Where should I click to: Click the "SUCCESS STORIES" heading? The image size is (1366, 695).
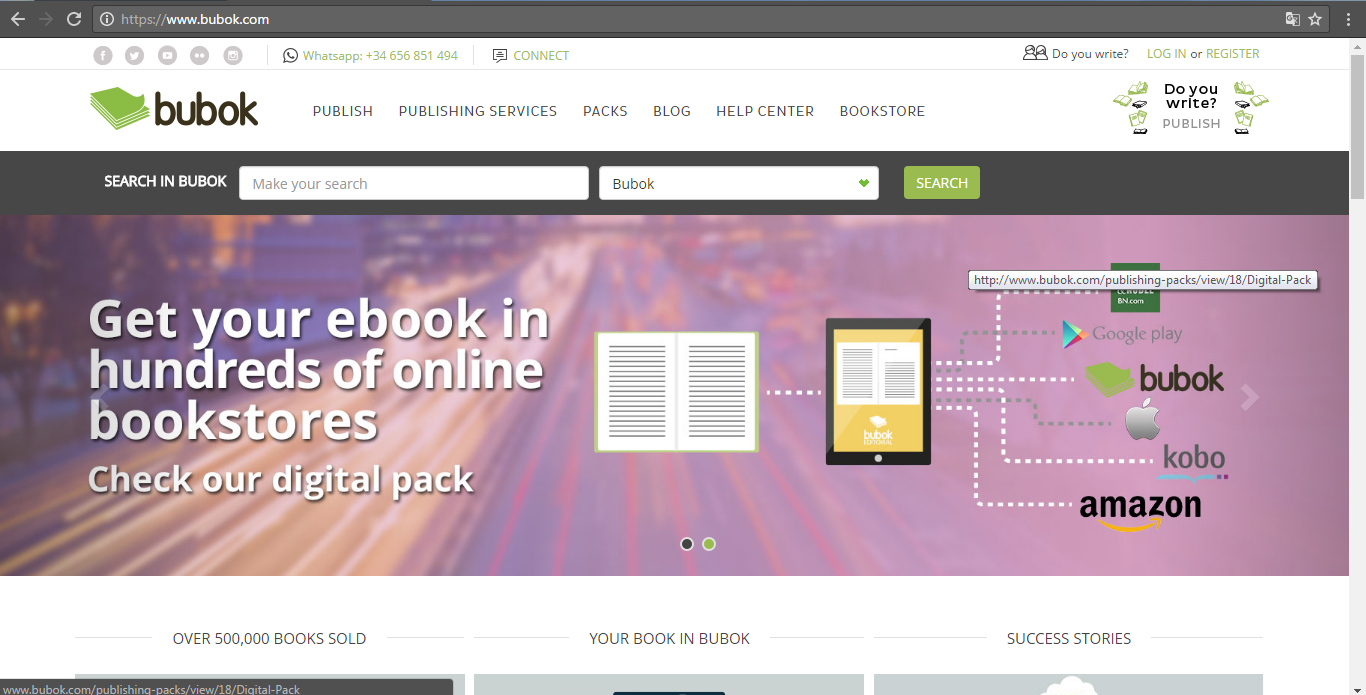point(1069,638)
